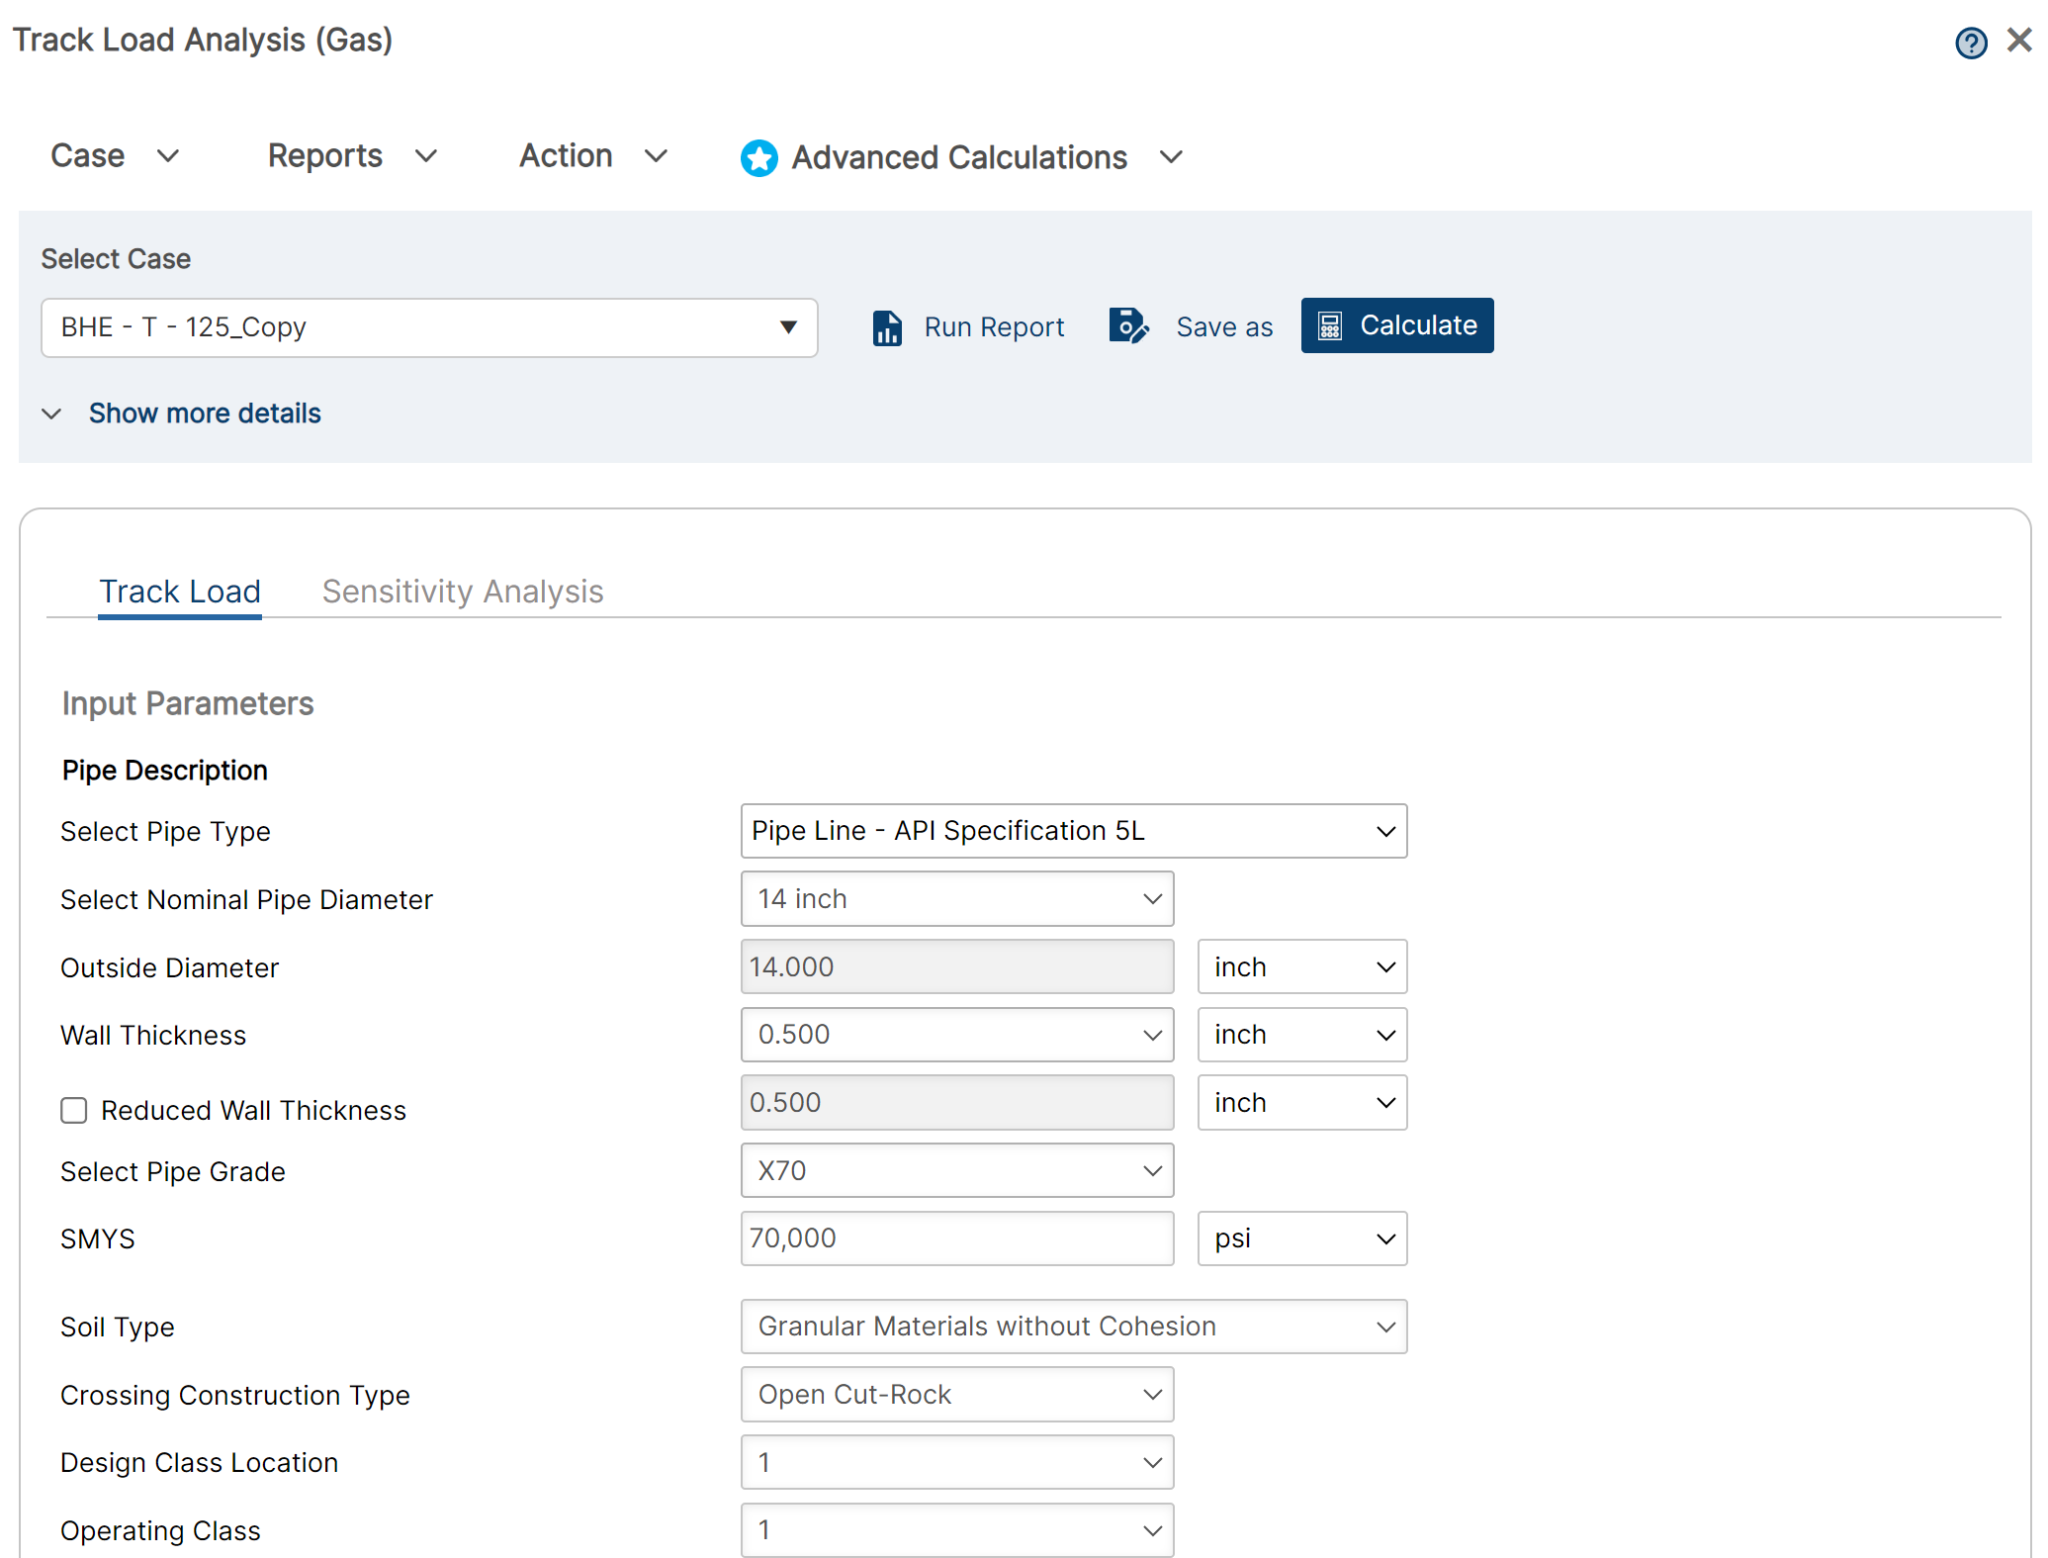Enable the Reduced Wall Thickness checkbox

tap(74, 1110)
